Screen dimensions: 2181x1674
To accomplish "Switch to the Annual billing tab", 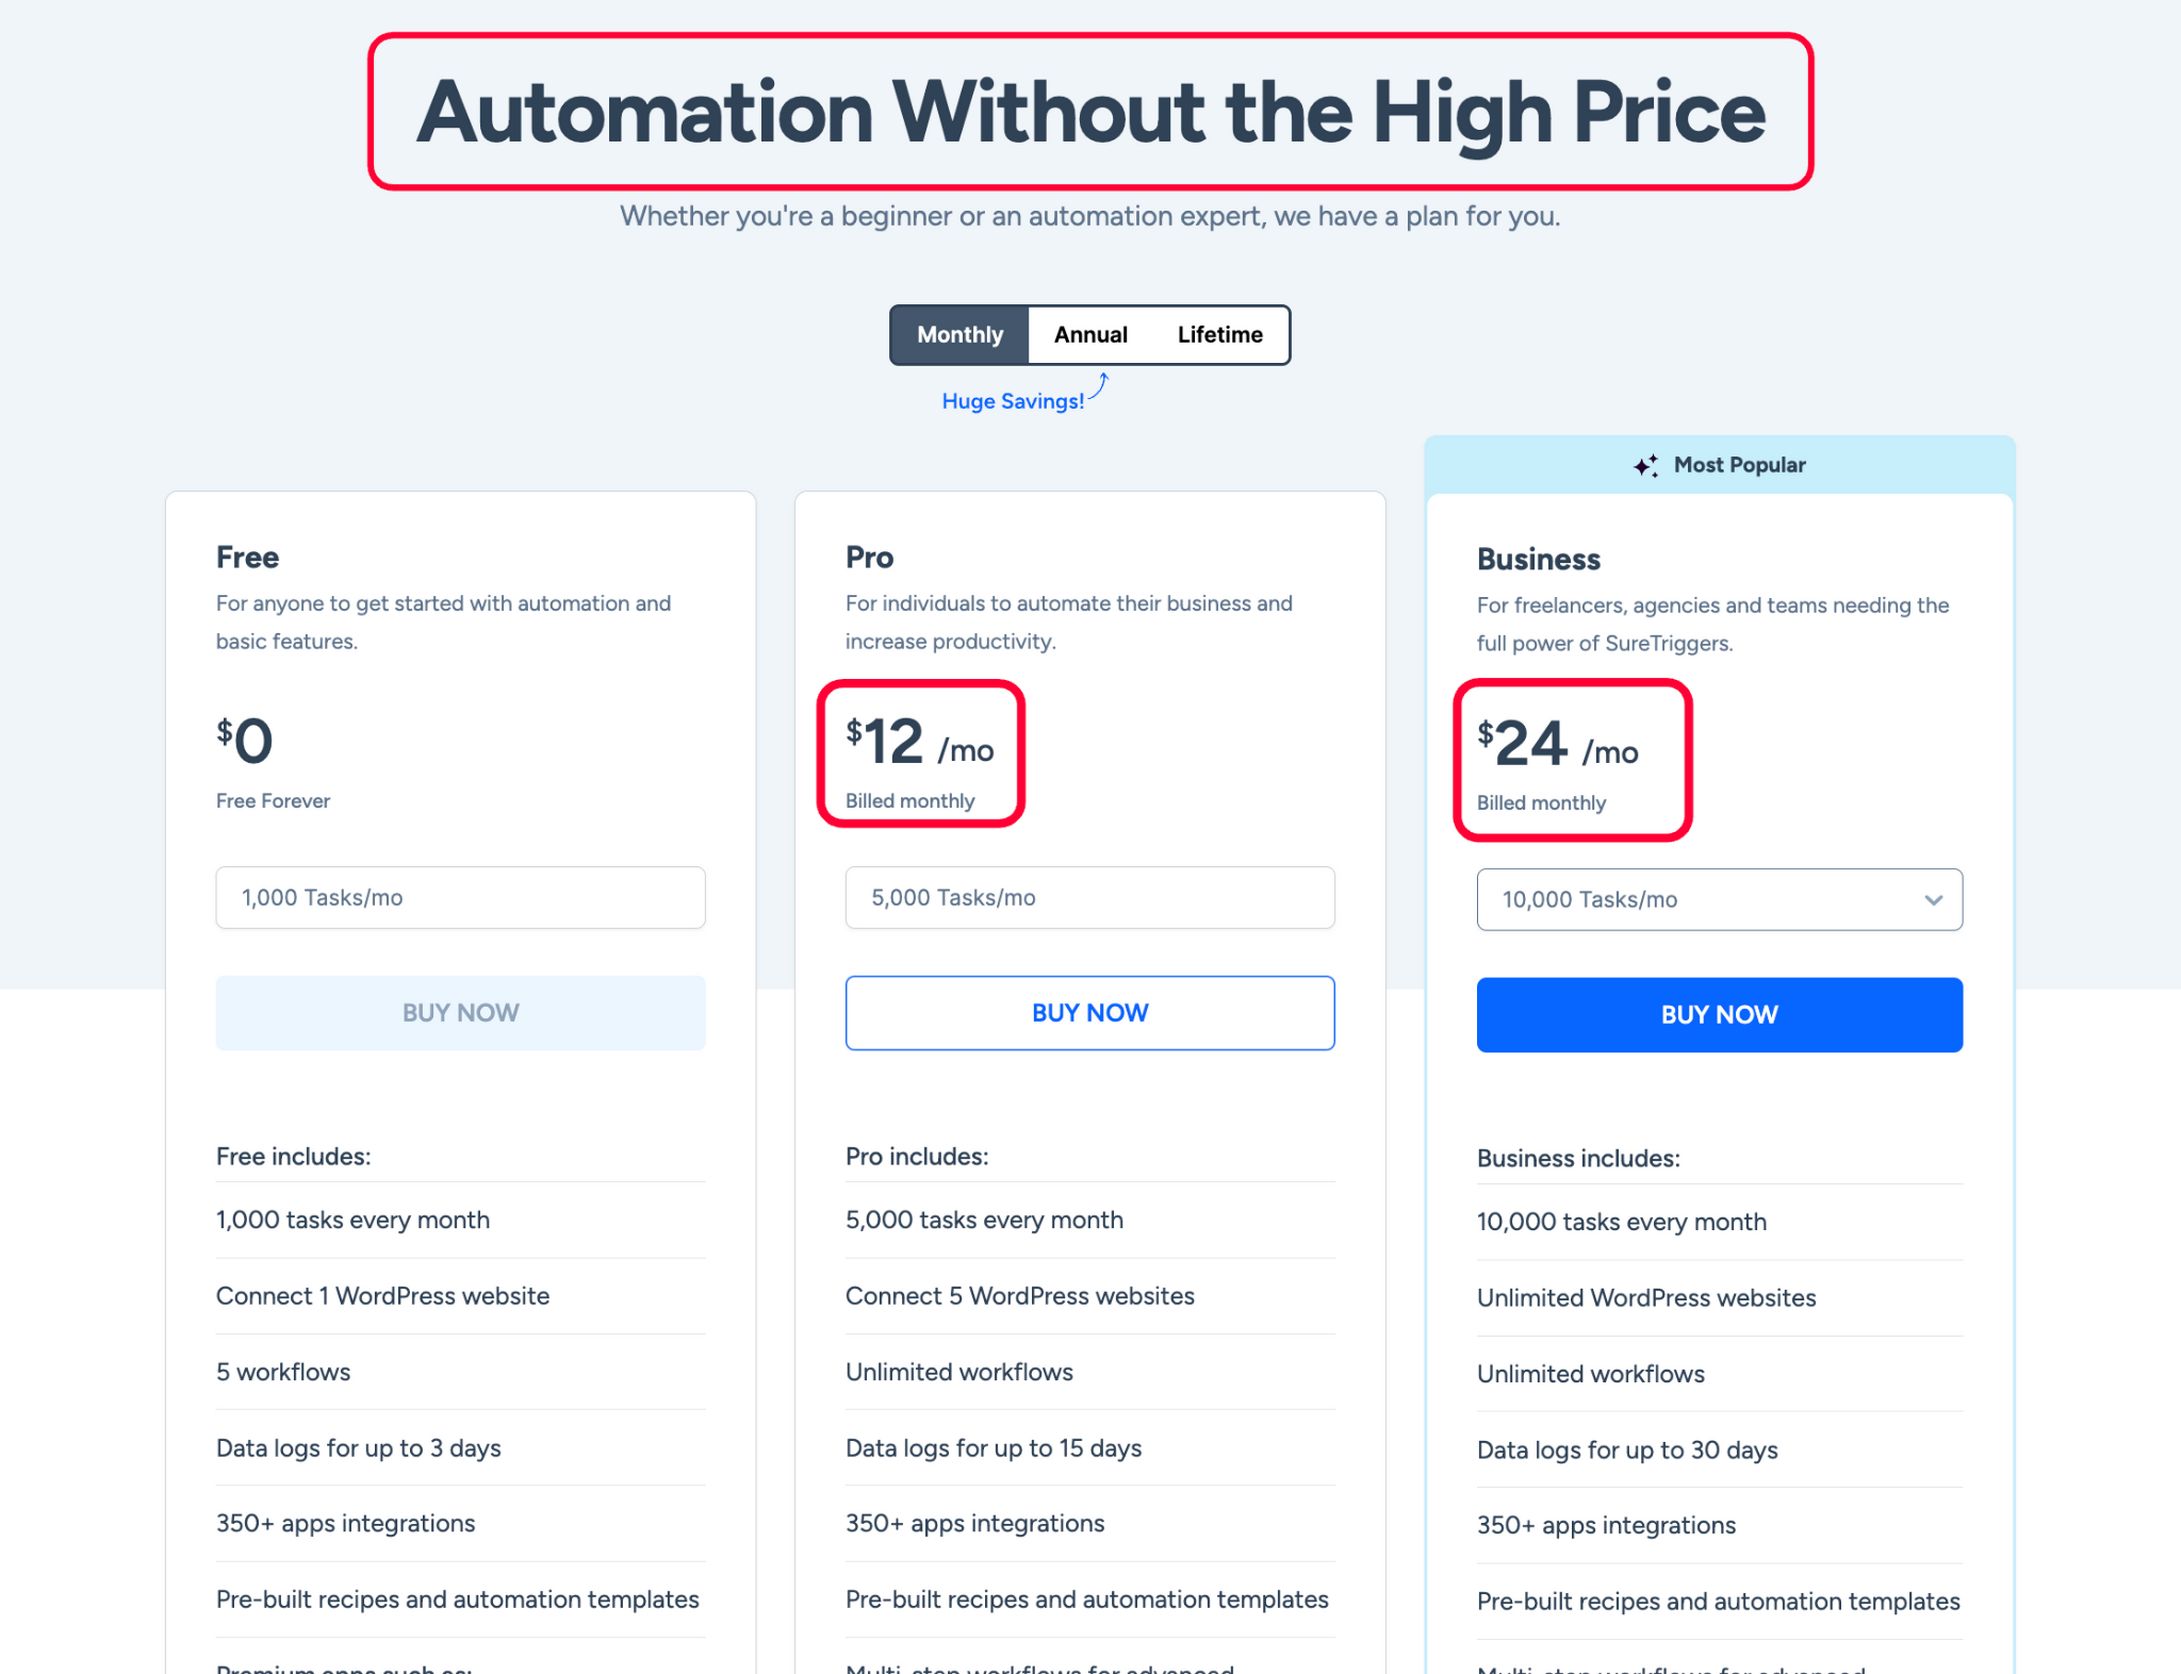I will pos(1089,334).
